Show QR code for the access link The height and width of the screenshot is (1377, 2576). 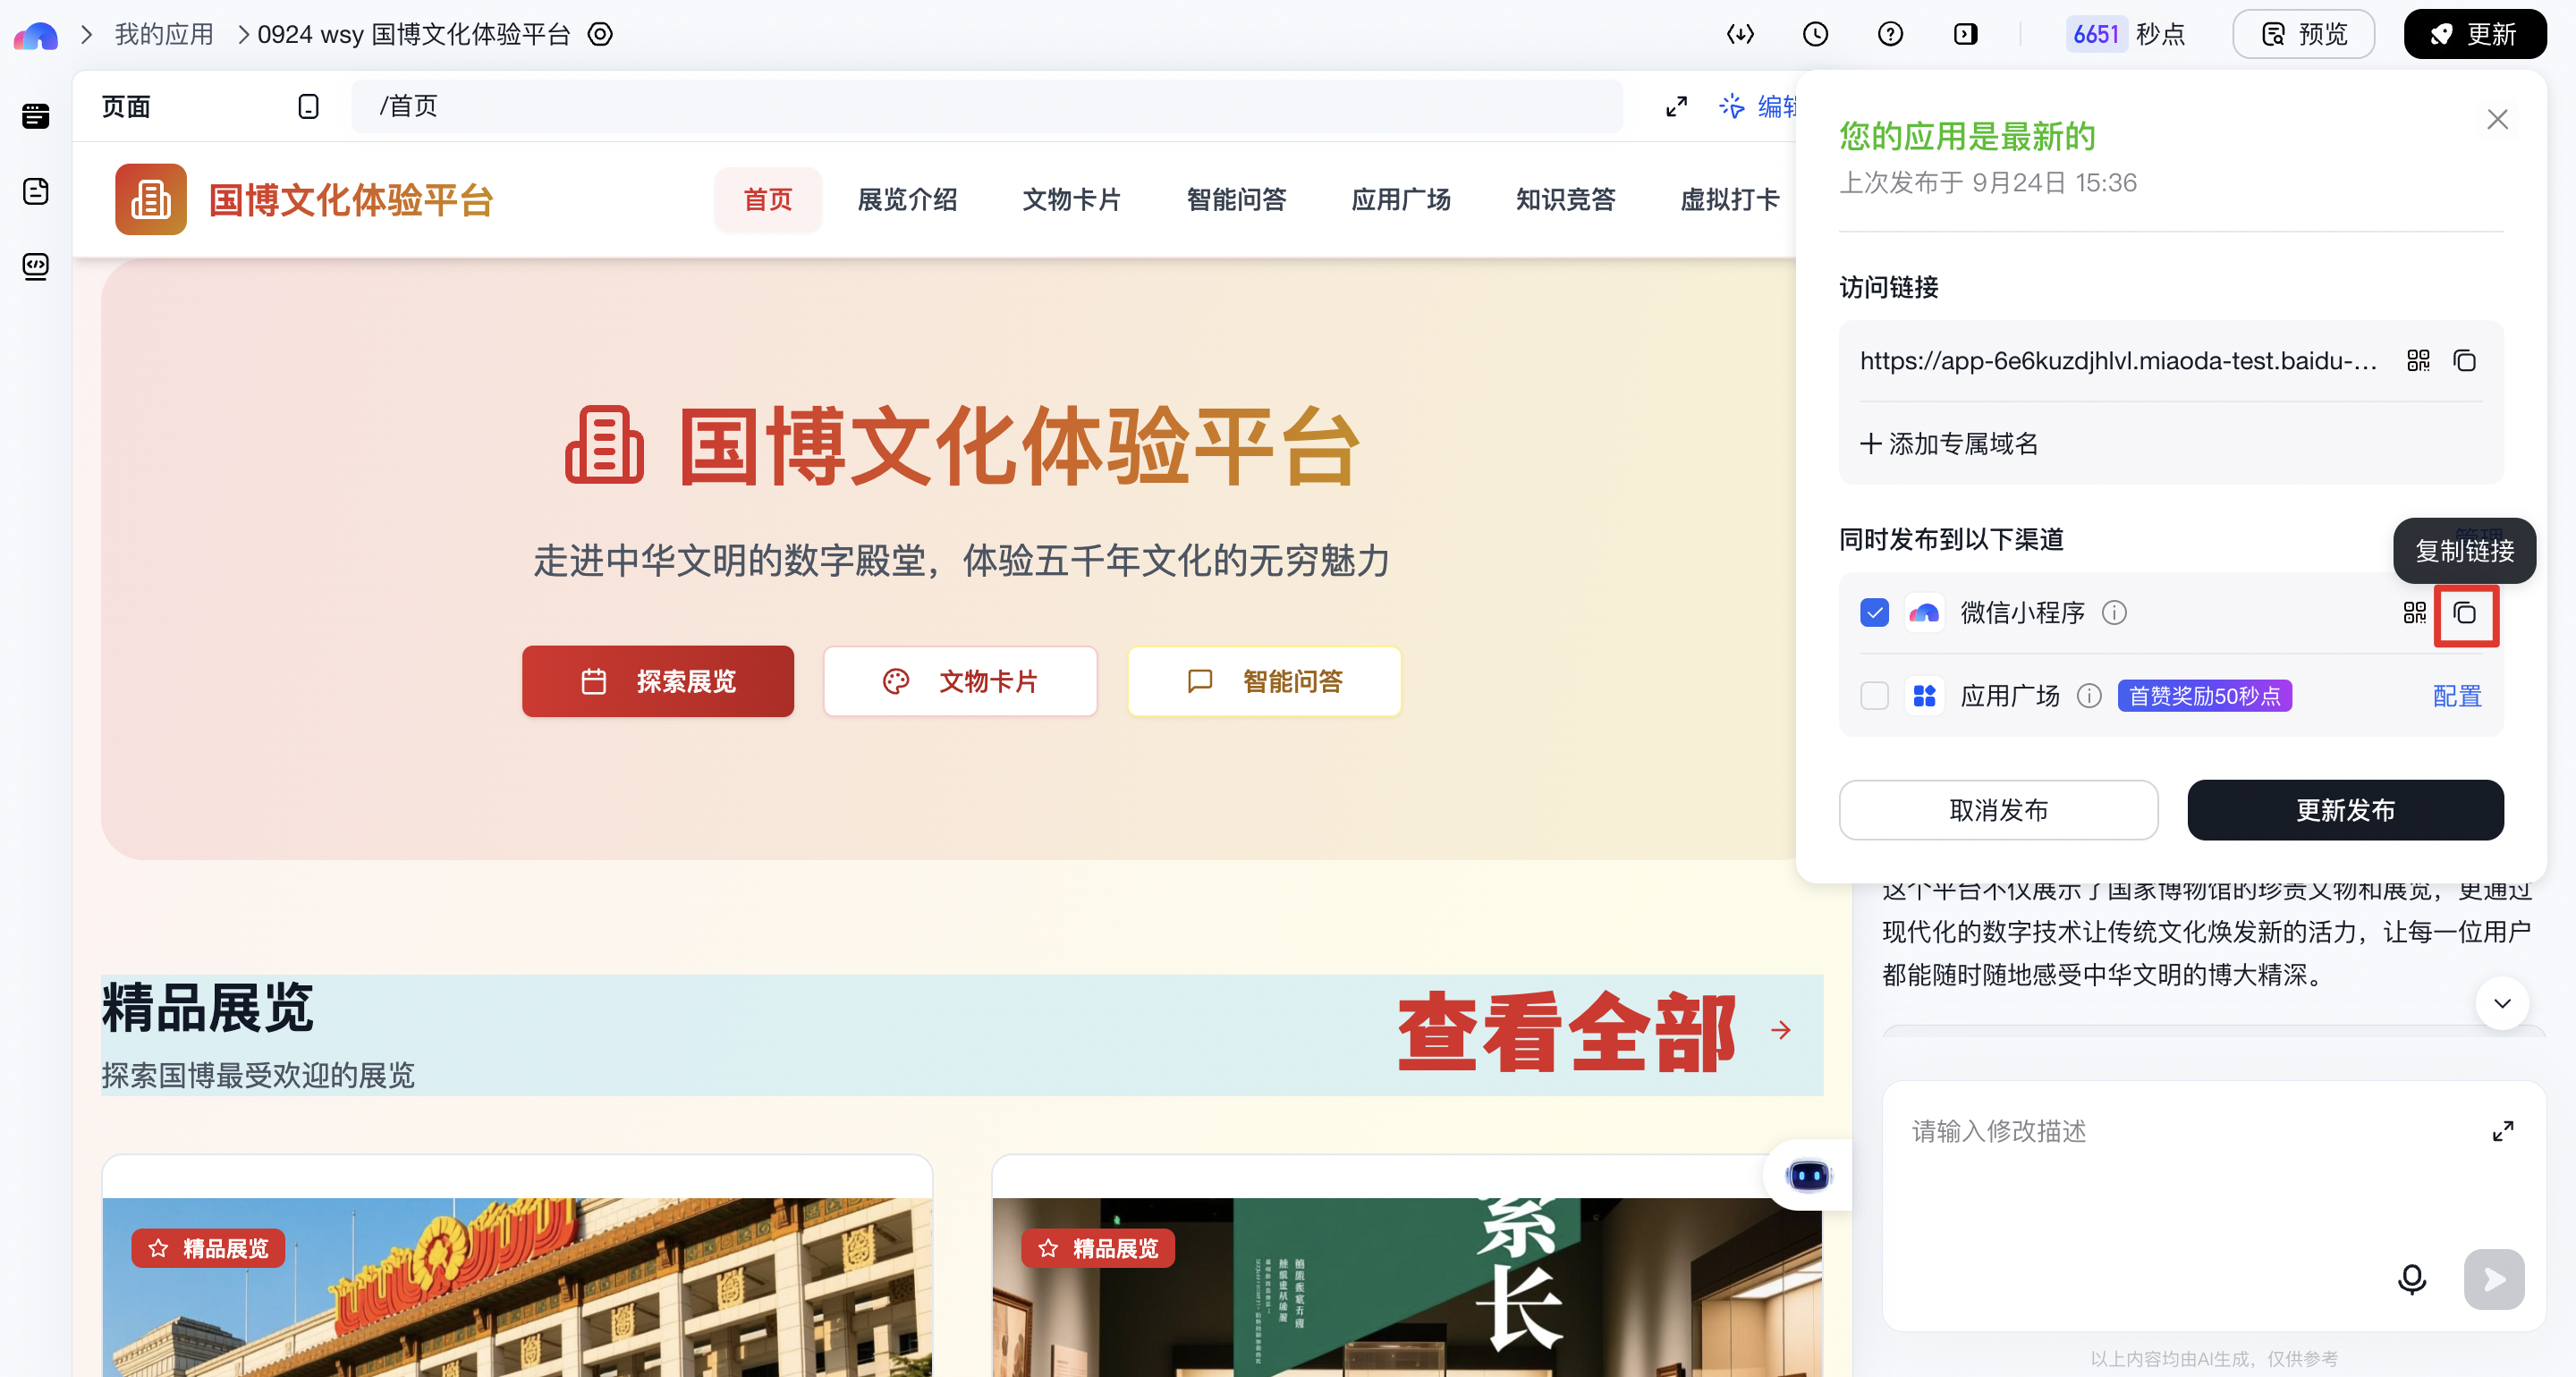2417,361
